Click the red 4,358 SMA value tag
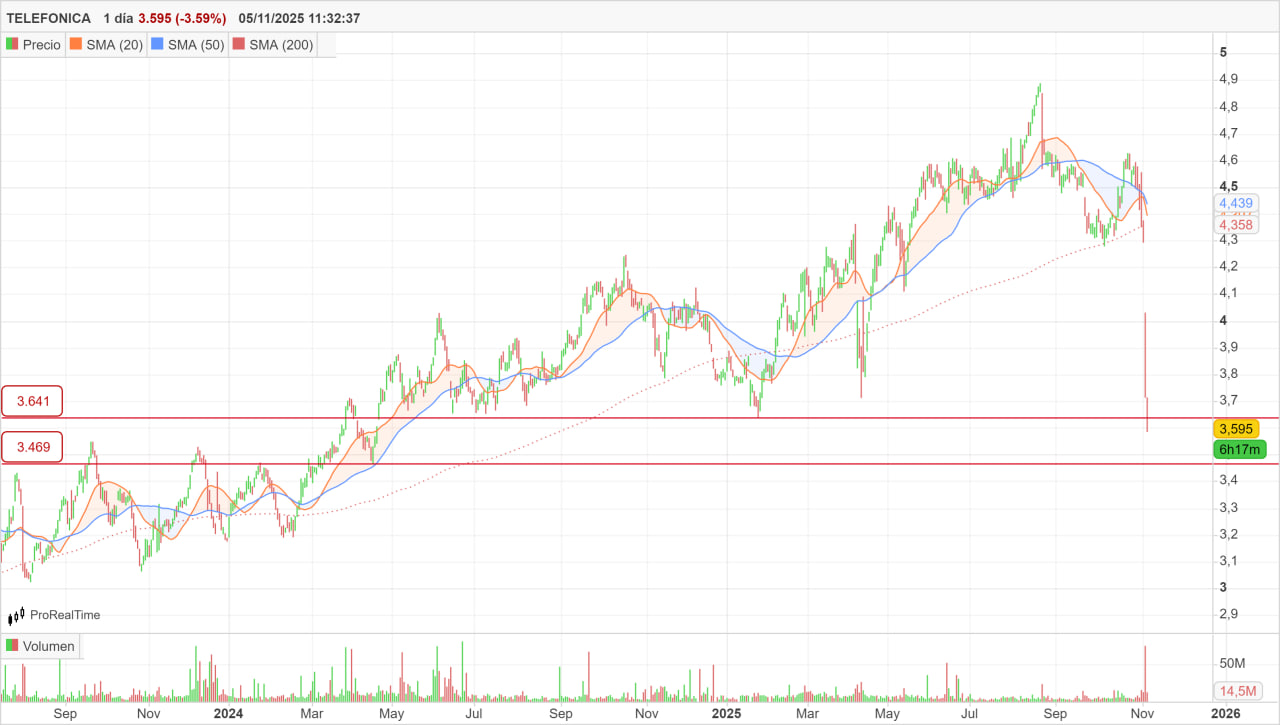The height and width of the screenshot is (725, 1280). click(x=1236, y=225)
